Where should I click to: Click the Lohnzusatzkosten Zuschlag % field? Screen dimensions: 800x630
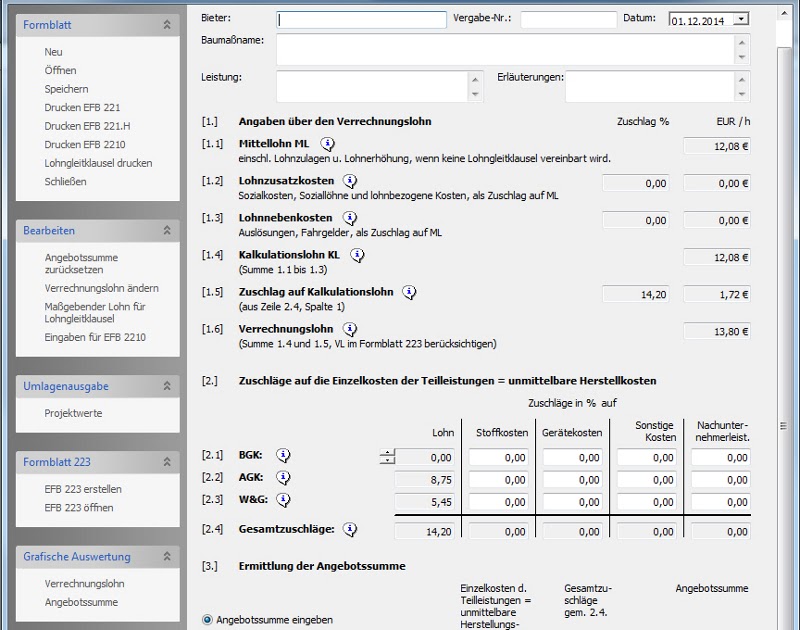636,184
